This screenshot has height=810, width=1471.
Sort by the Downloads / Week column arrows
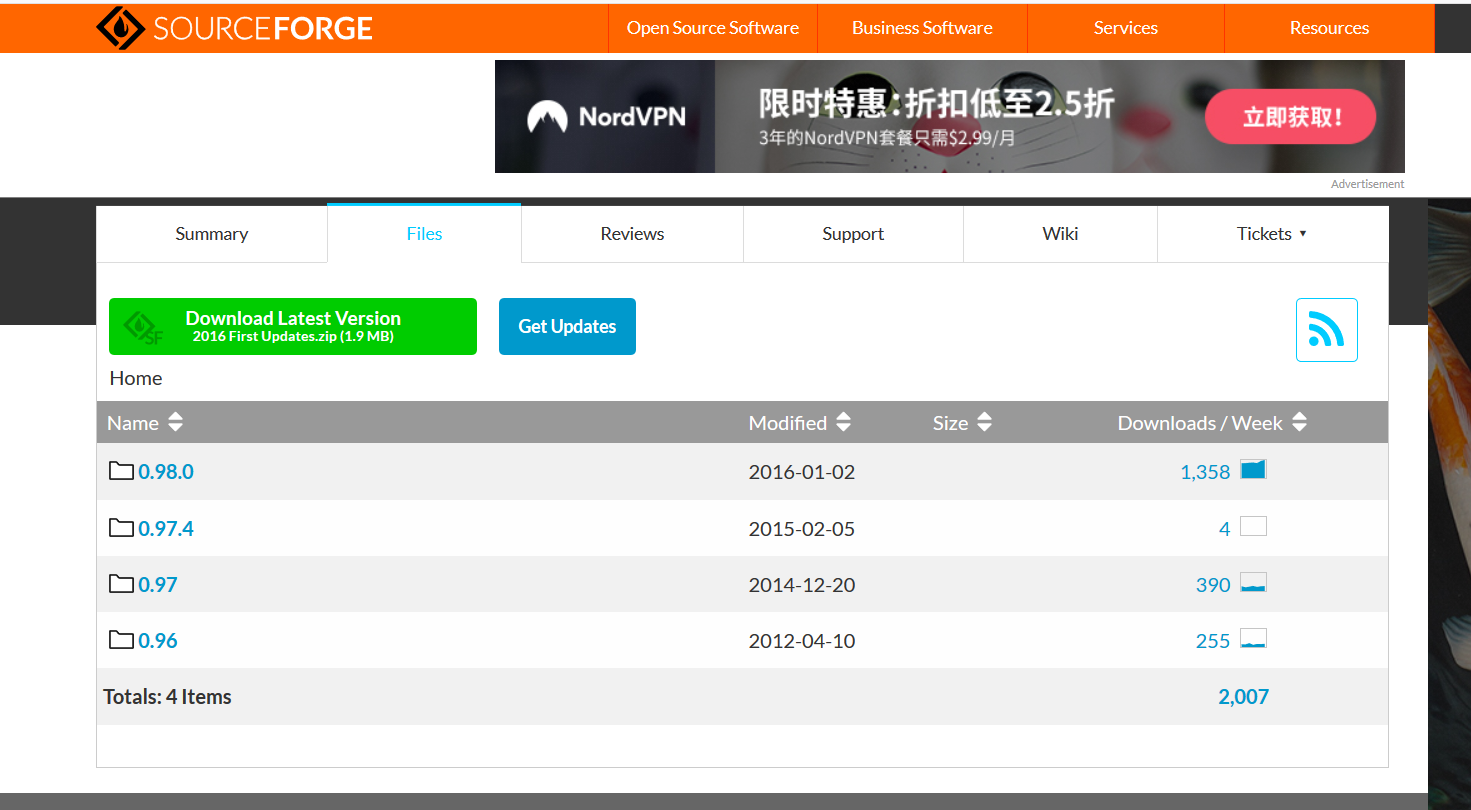point(1298,422)
